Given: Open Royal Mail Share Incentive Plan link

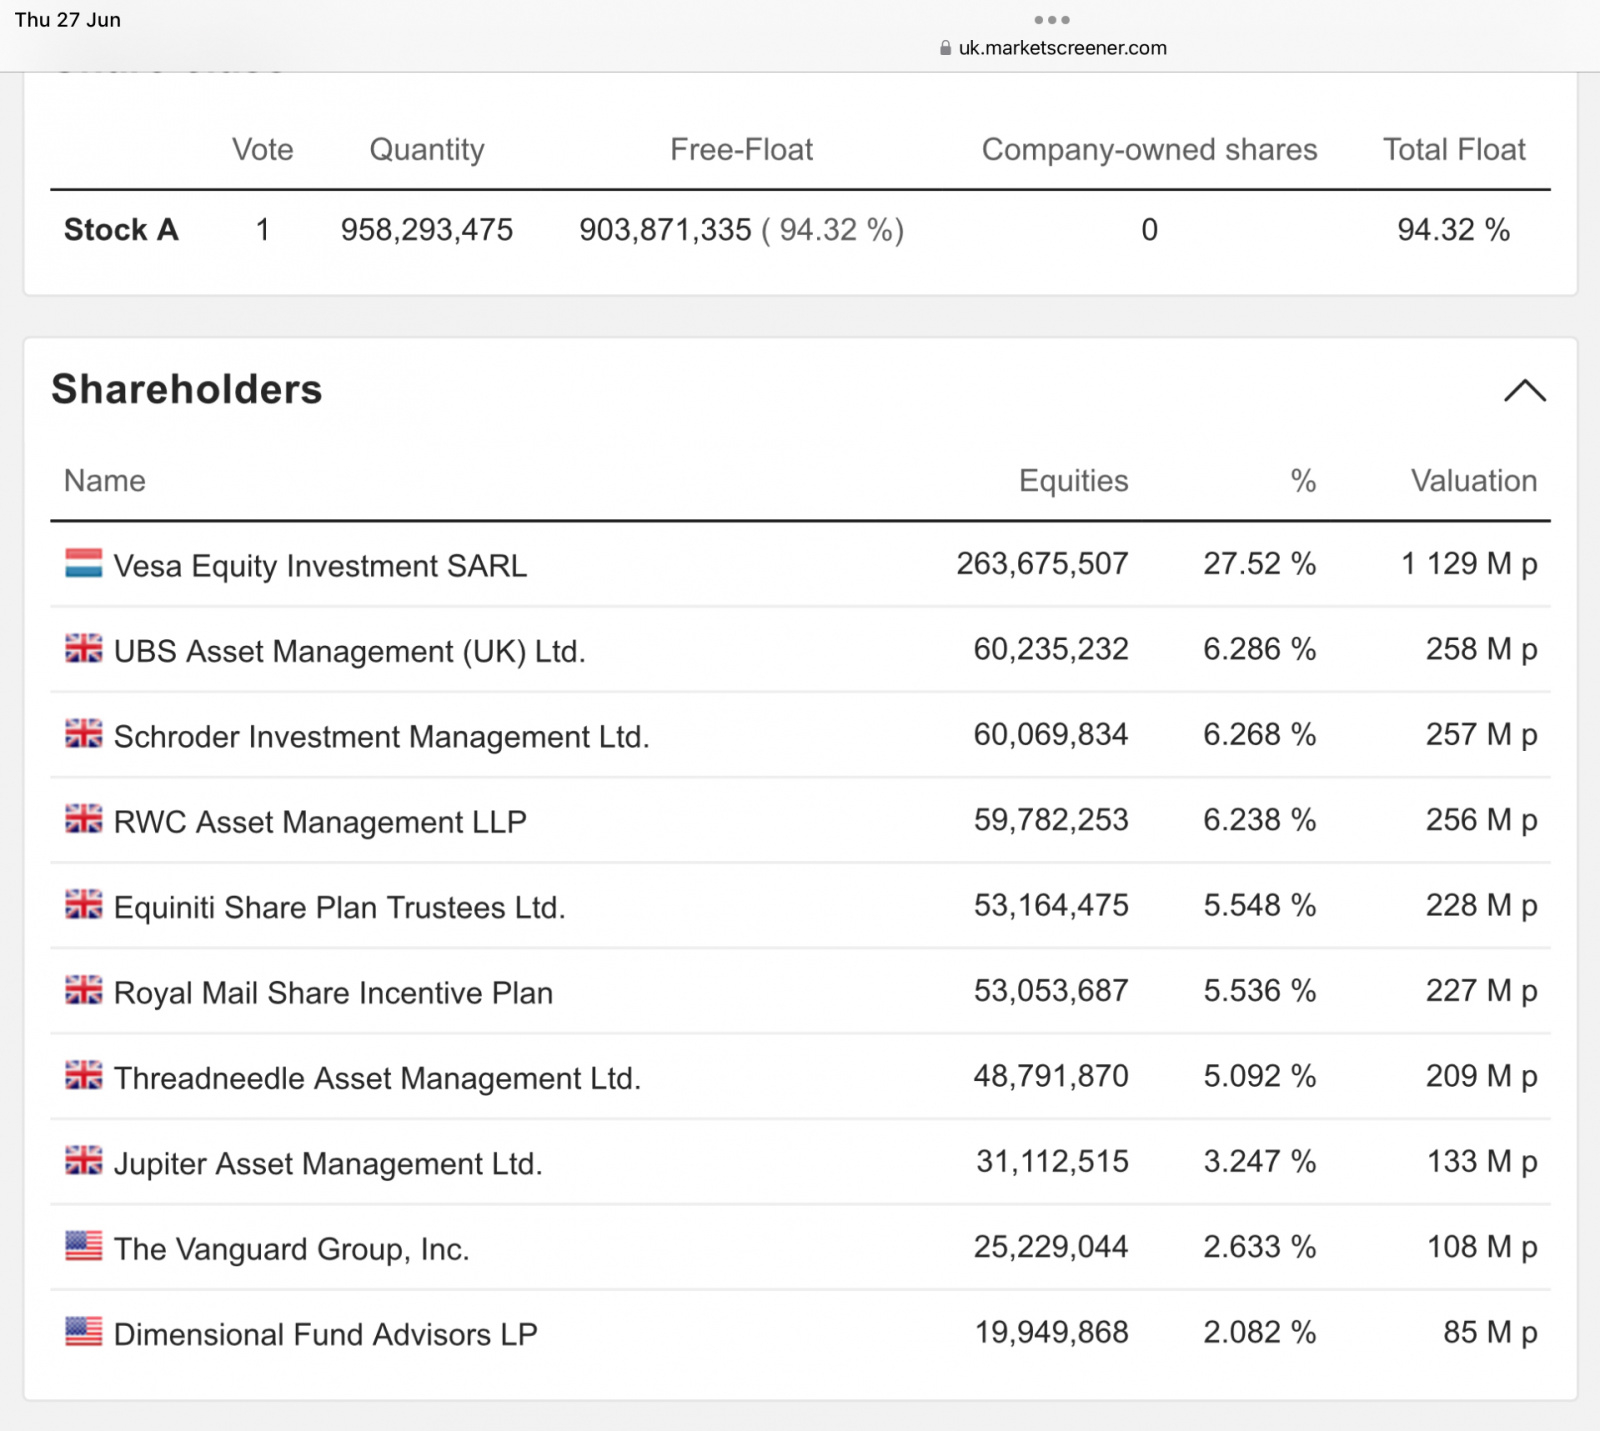Looking at the screenshot, I should point(333,993).
